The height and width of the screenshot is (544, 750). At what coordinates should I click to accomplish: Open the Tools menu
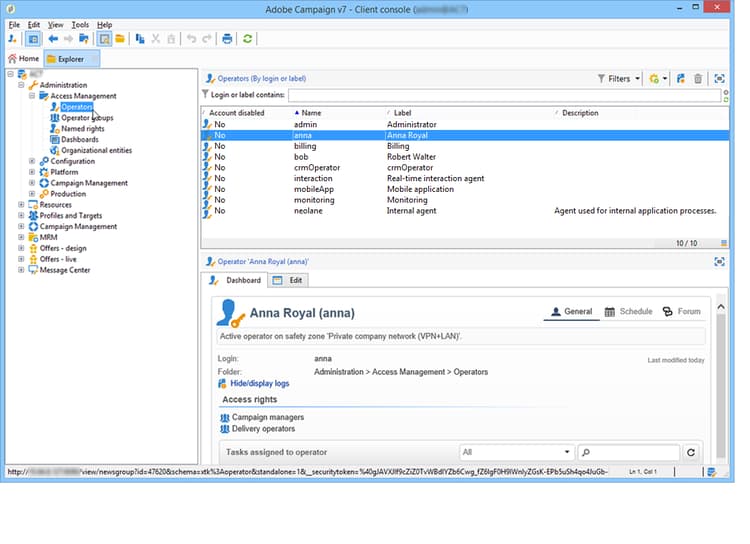click(x=80, y=24)
